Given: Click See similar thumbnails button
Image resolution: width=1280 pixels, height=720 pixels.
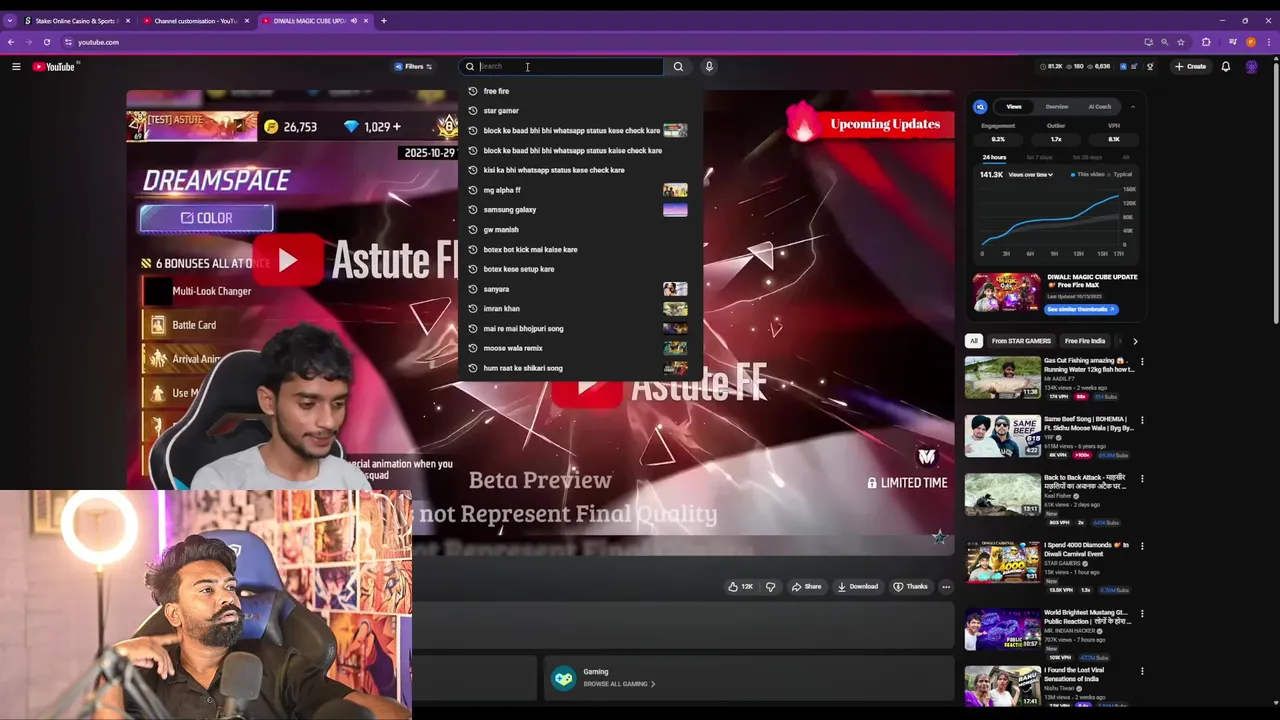Looking at the screenshot, I should [x=1081, y=309].
